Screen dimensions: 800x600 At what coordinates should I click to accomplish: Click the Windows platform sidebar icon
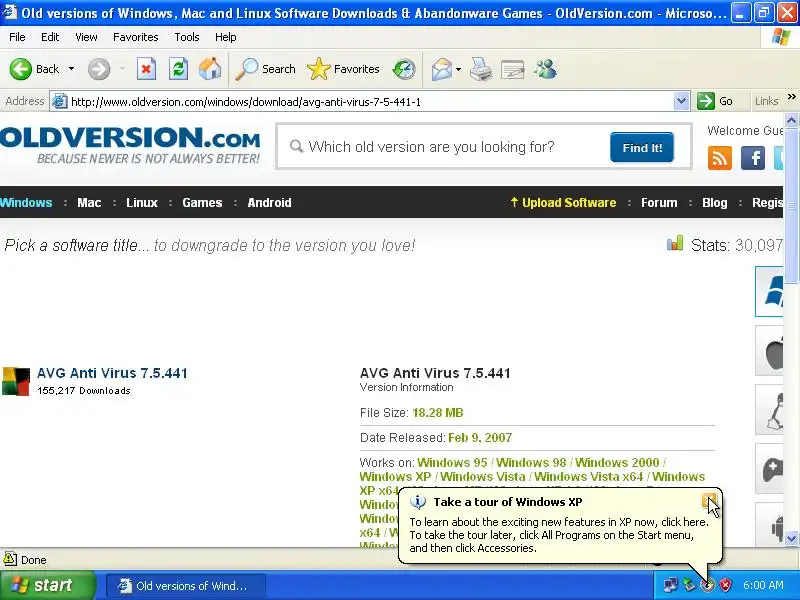[x=770, y=291]
